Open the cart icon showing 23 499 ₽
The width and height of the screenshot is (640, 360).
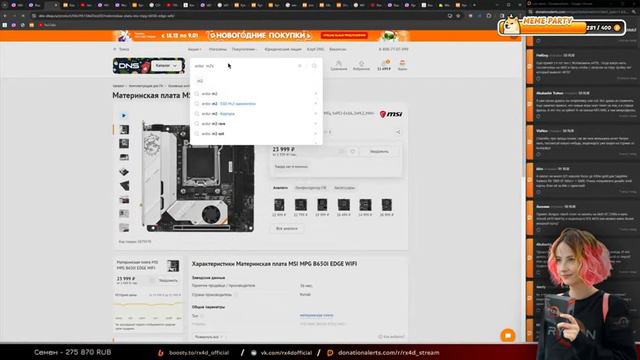point(384,65)
